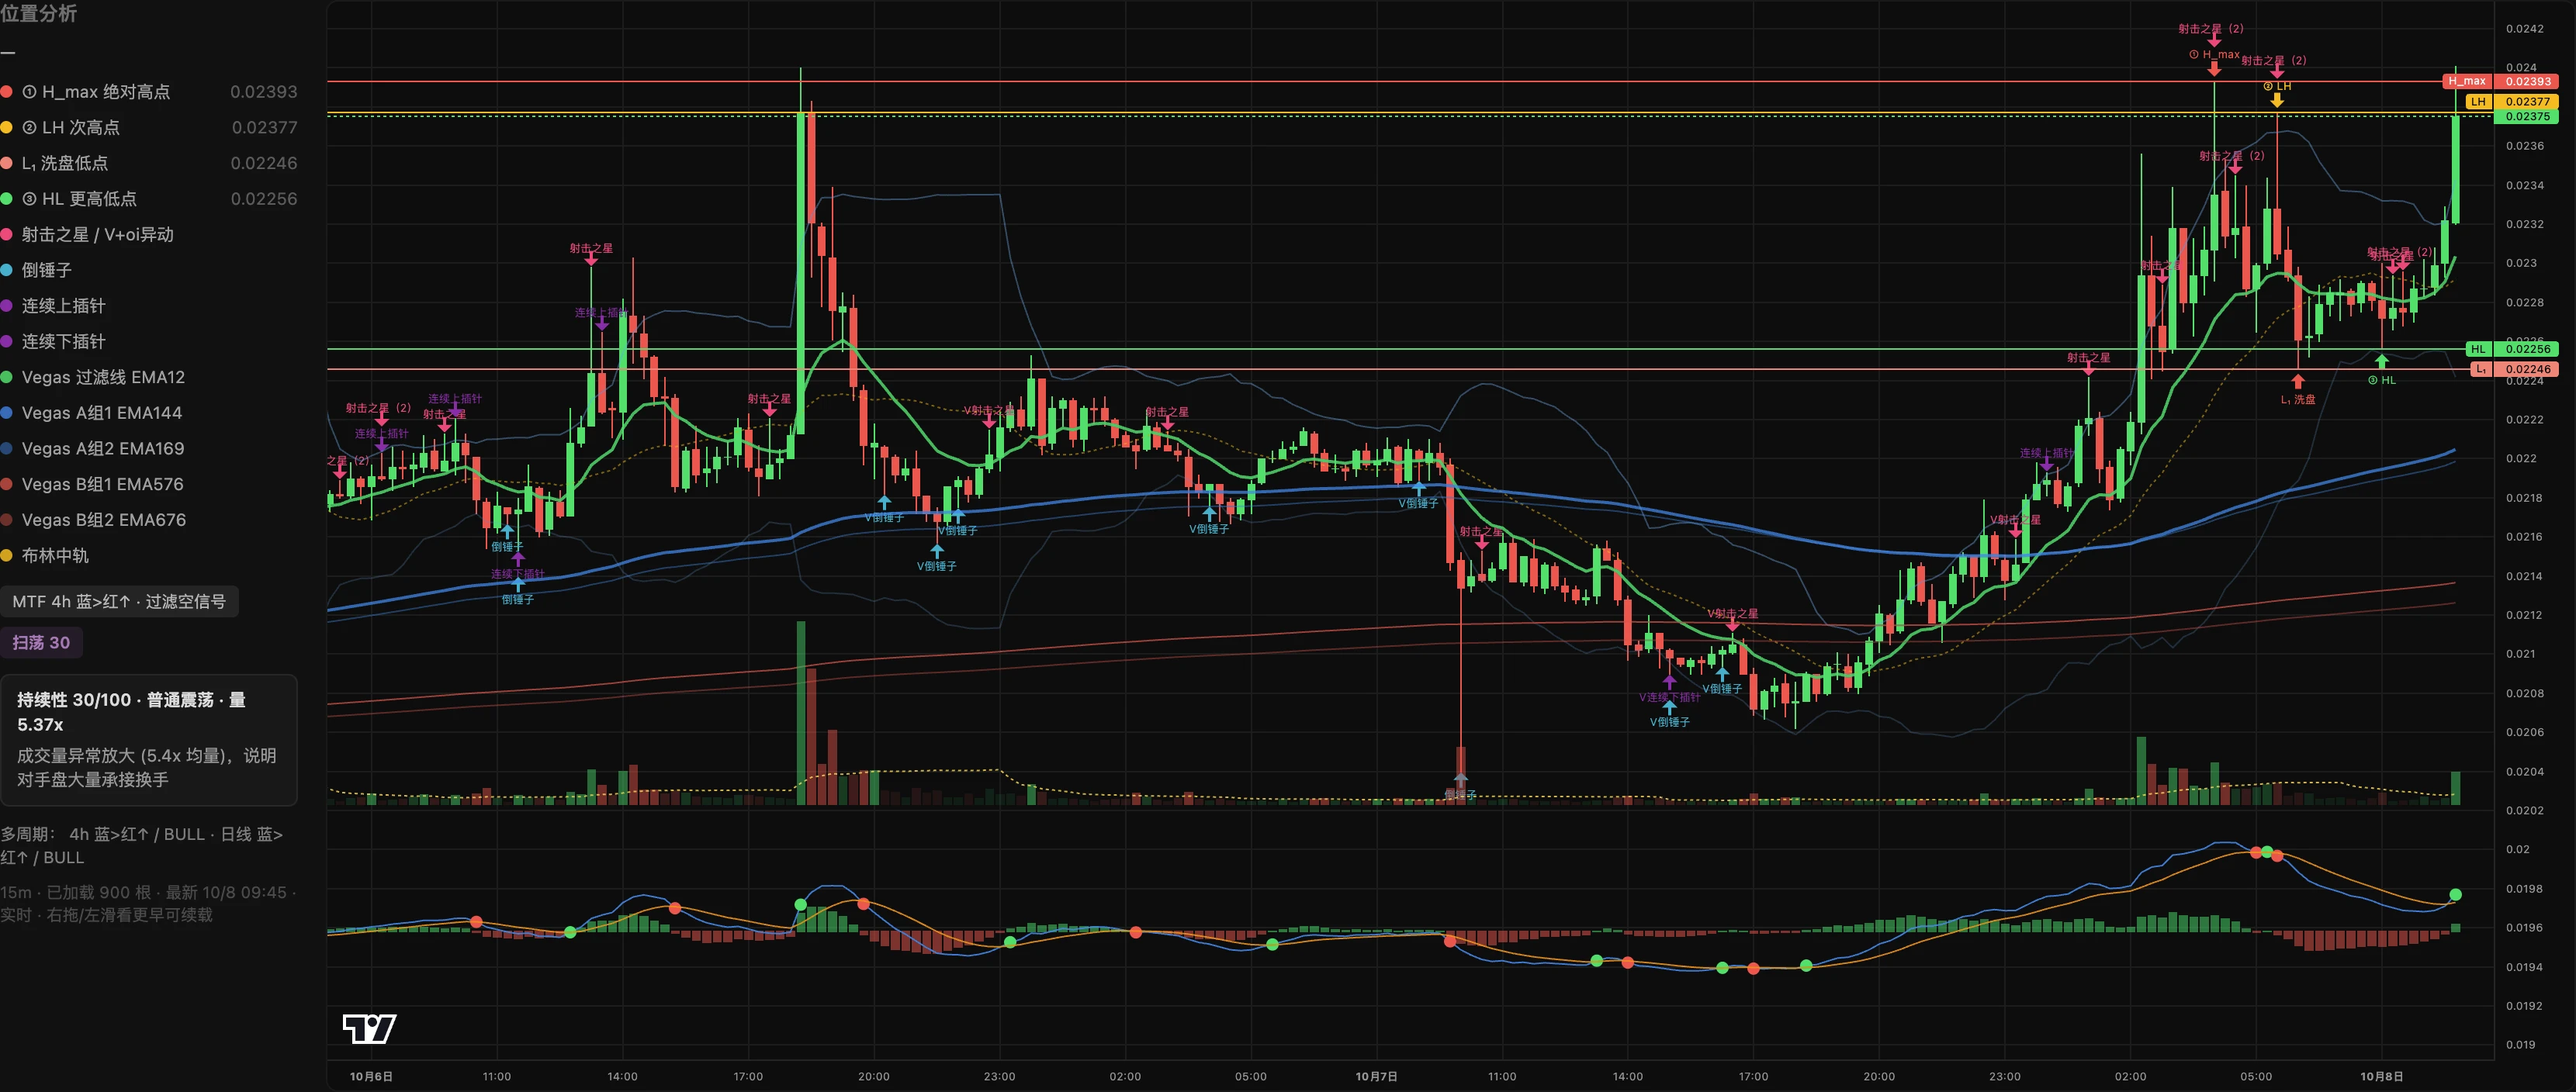Click the Vegas A组2 EMA169 legend entry

pyautogui.click(x=94, y=449)
